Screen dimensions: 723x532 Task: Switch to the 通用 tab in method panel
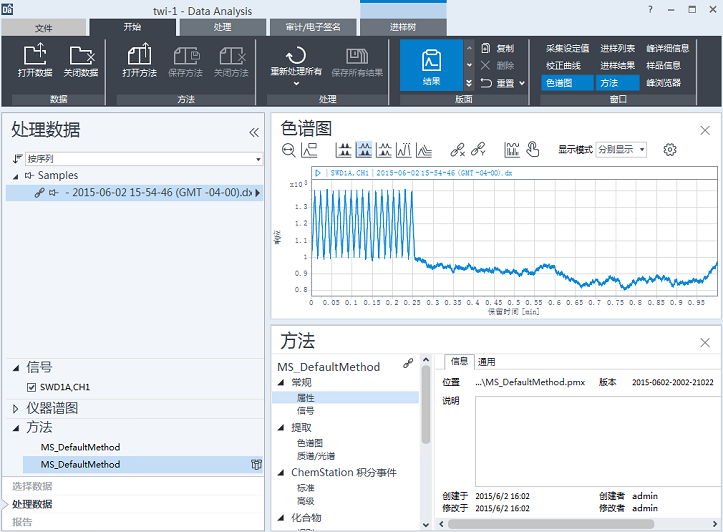point(486,362)
